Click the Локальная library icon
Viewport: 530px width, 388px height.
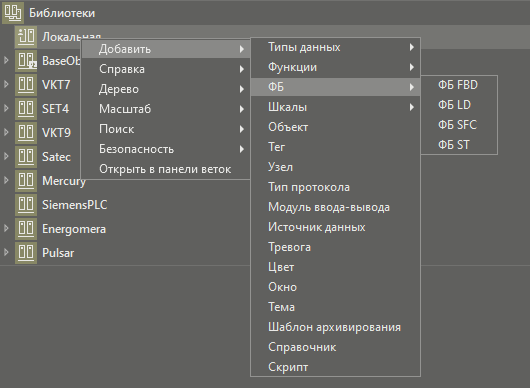[26, 37]
